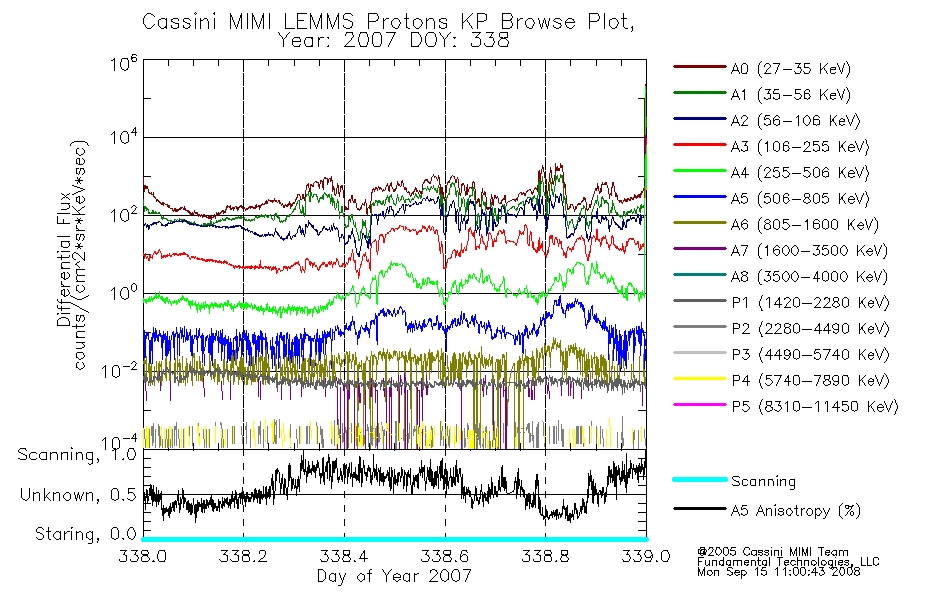The height and width of the screenshot is (600, 950).
Task: Click the P3 (4490-5740 KeV) legend label
Action: 810,355
